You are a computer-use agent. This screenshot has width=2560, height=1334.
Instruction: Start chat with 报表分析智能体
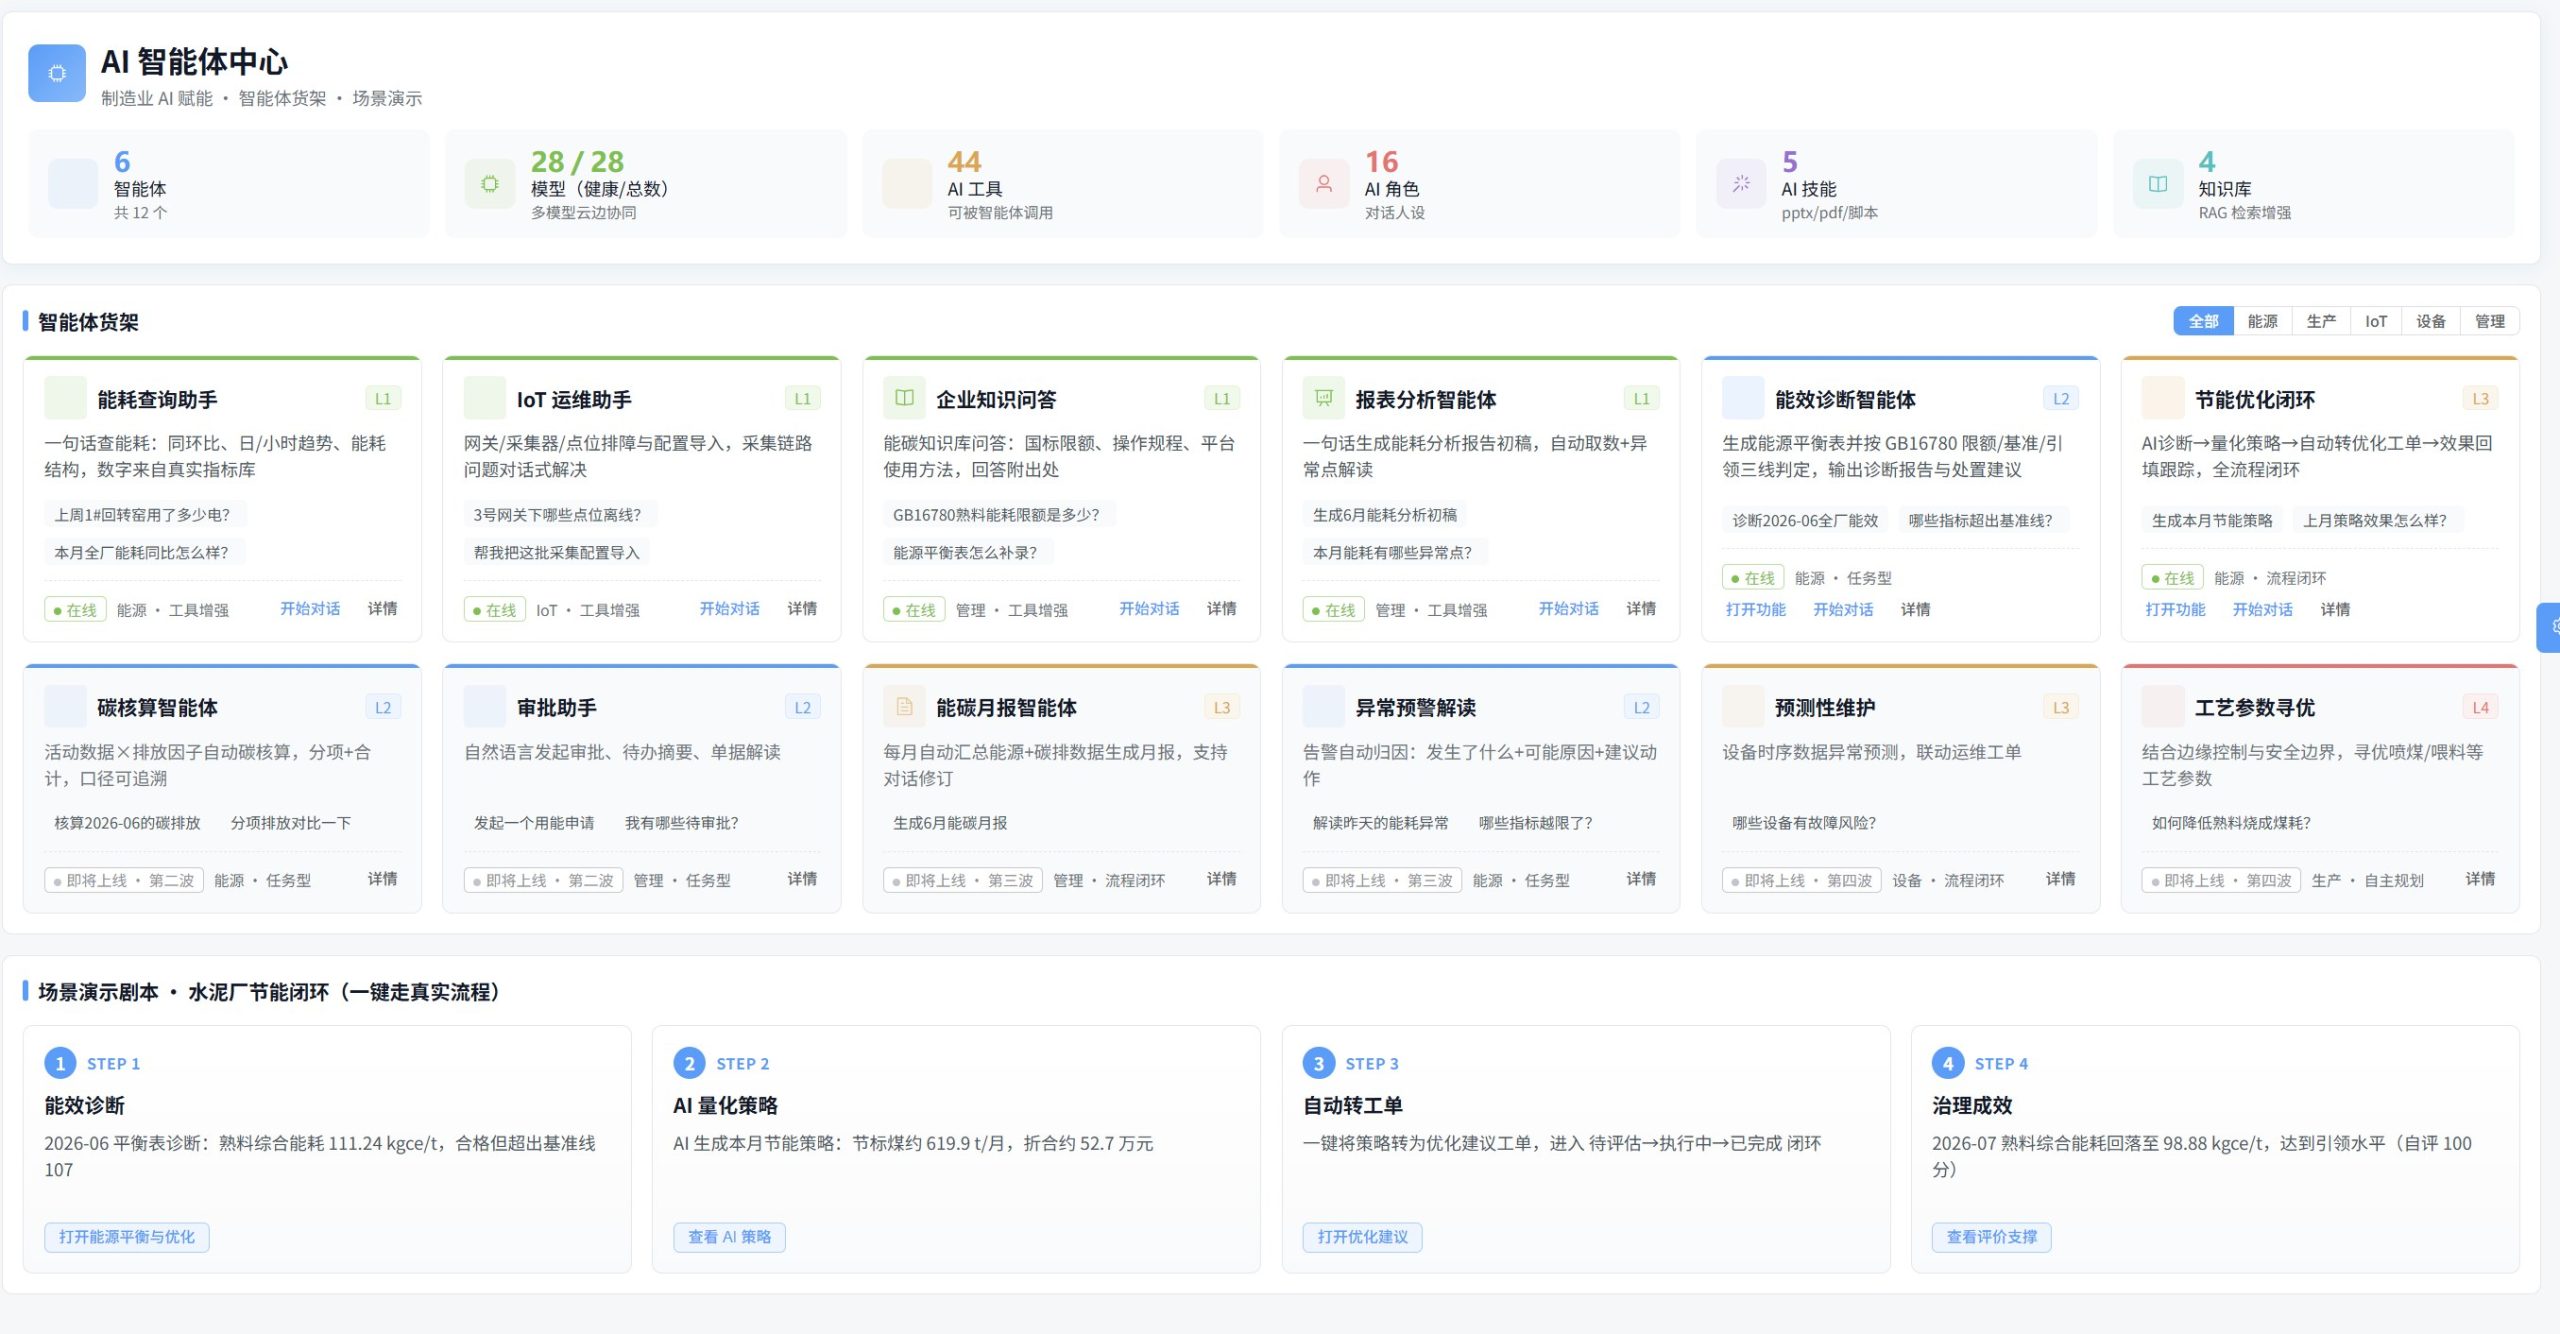tap(1568, 608)
